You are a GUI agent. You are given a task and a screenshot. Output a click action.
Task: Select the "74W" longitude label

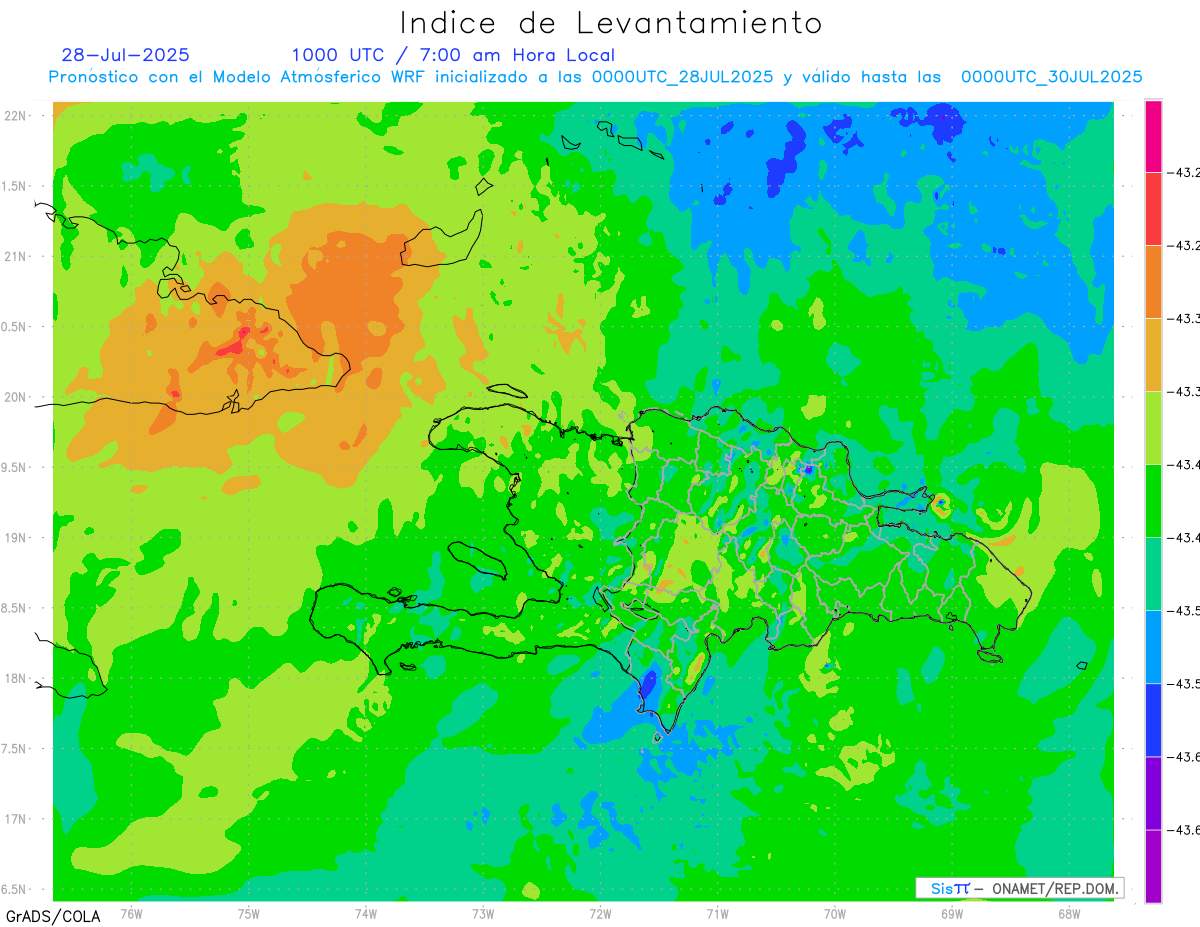point(365,913)
